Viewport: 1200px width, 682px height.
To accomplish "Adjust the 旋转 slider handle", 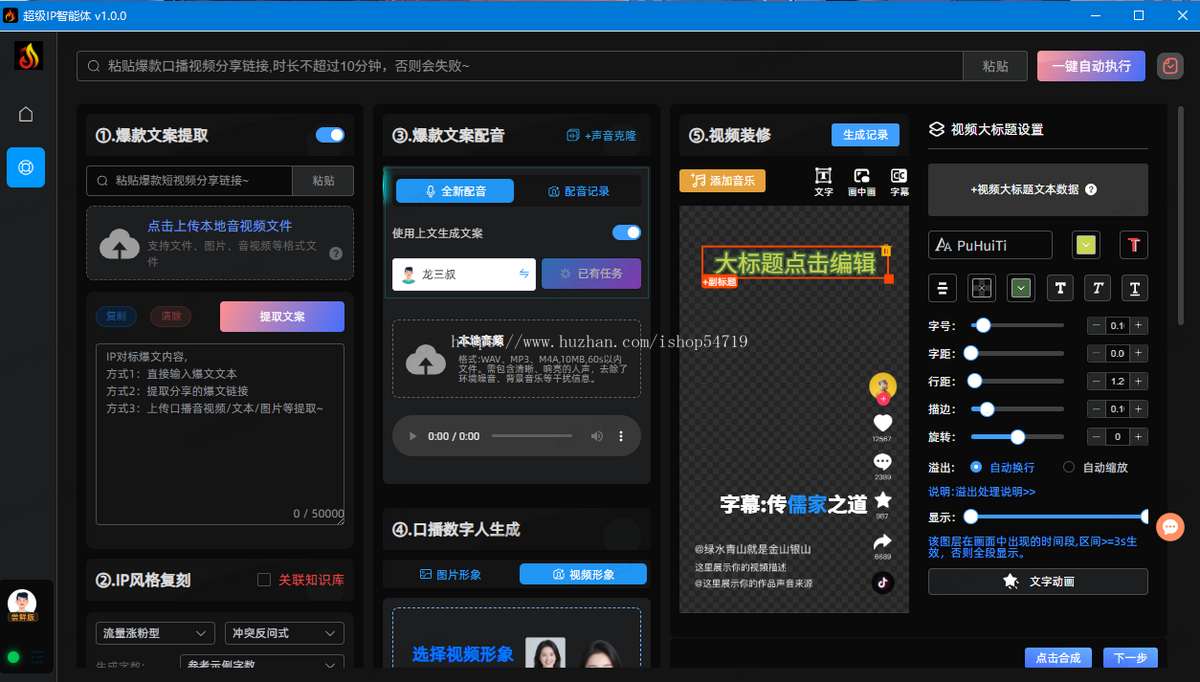I will [1018, 437].
